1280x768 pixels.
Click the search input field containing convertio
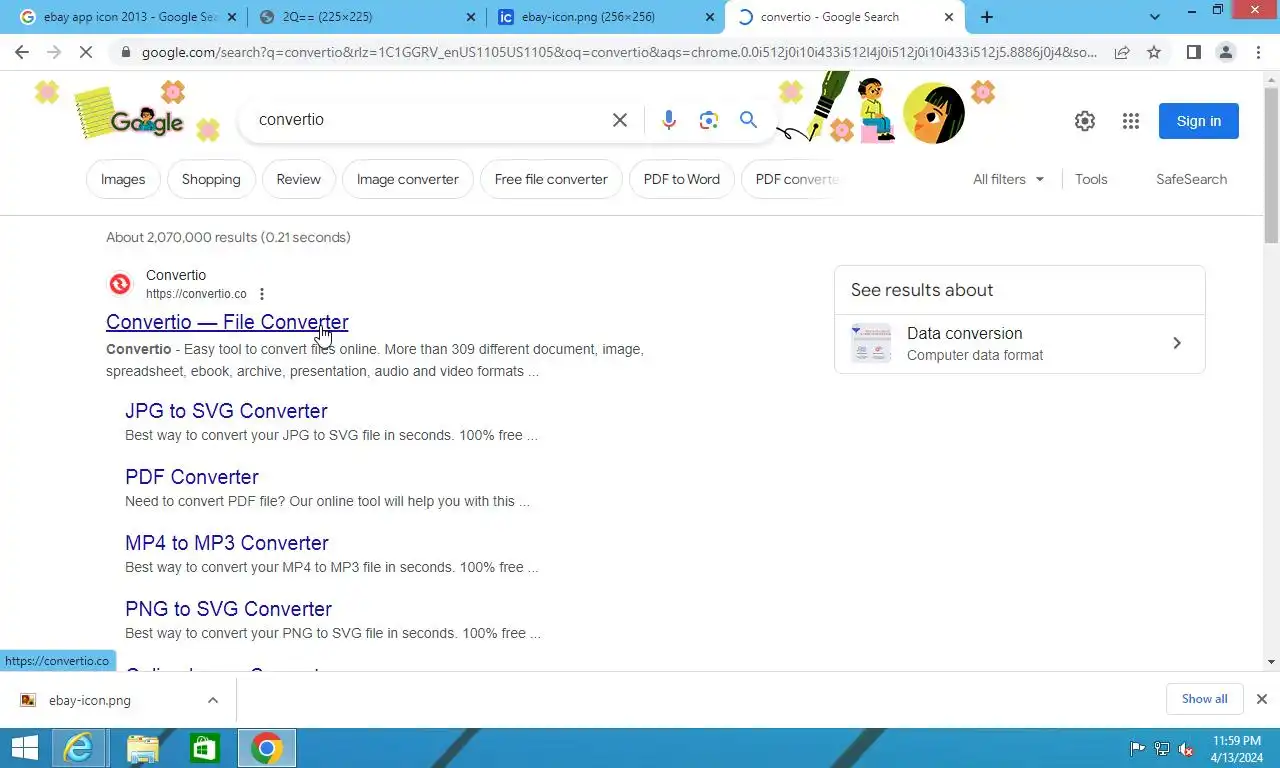[425, 120]
